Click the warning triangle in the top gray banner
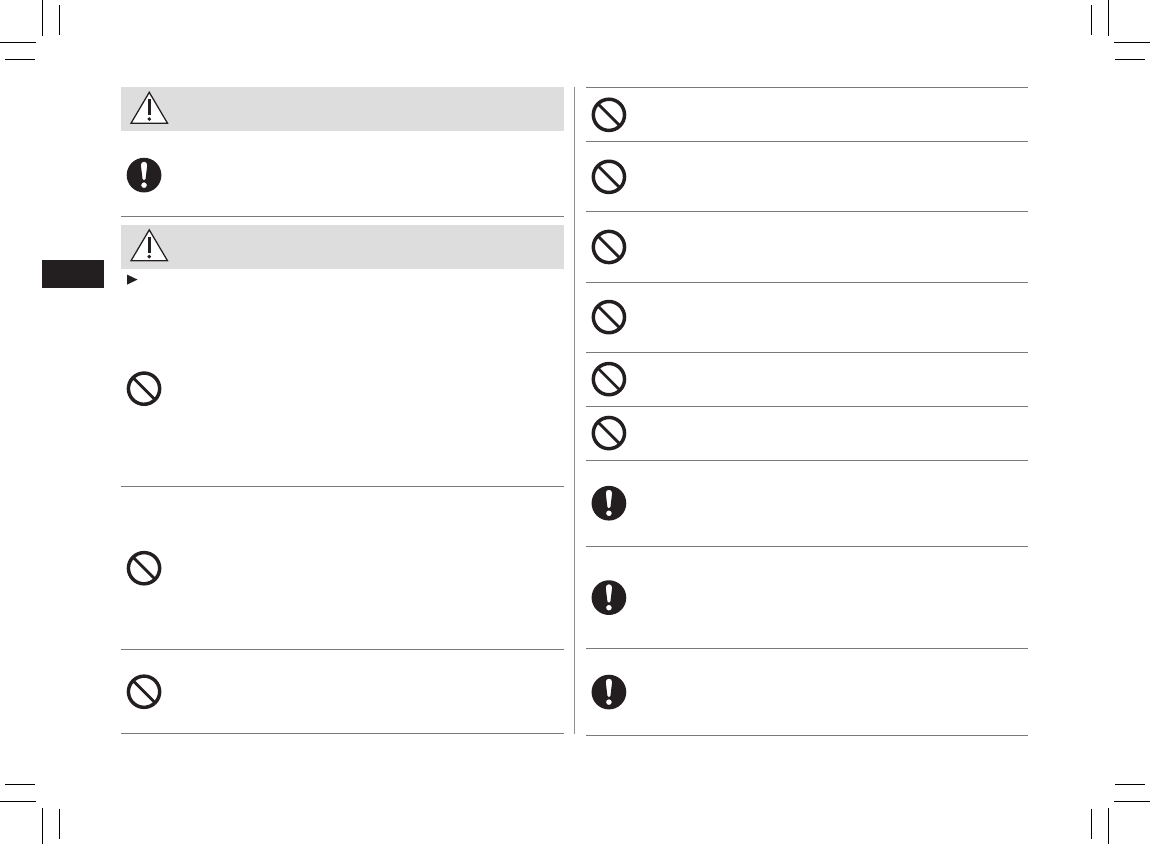This screenshot has height=844, width=1150. (x=149, y=109)
